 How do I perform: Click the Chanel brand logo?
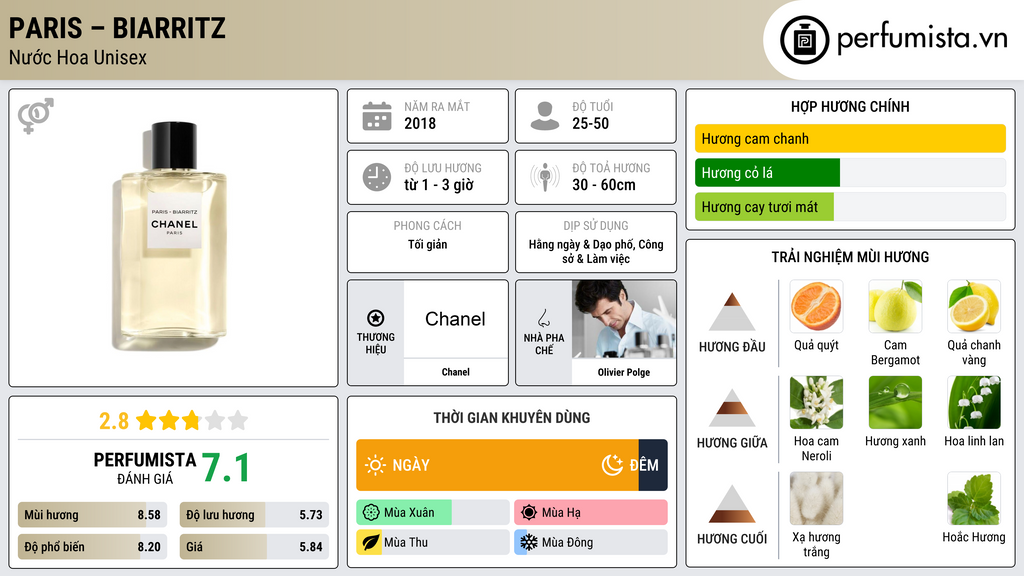point(455,319)
